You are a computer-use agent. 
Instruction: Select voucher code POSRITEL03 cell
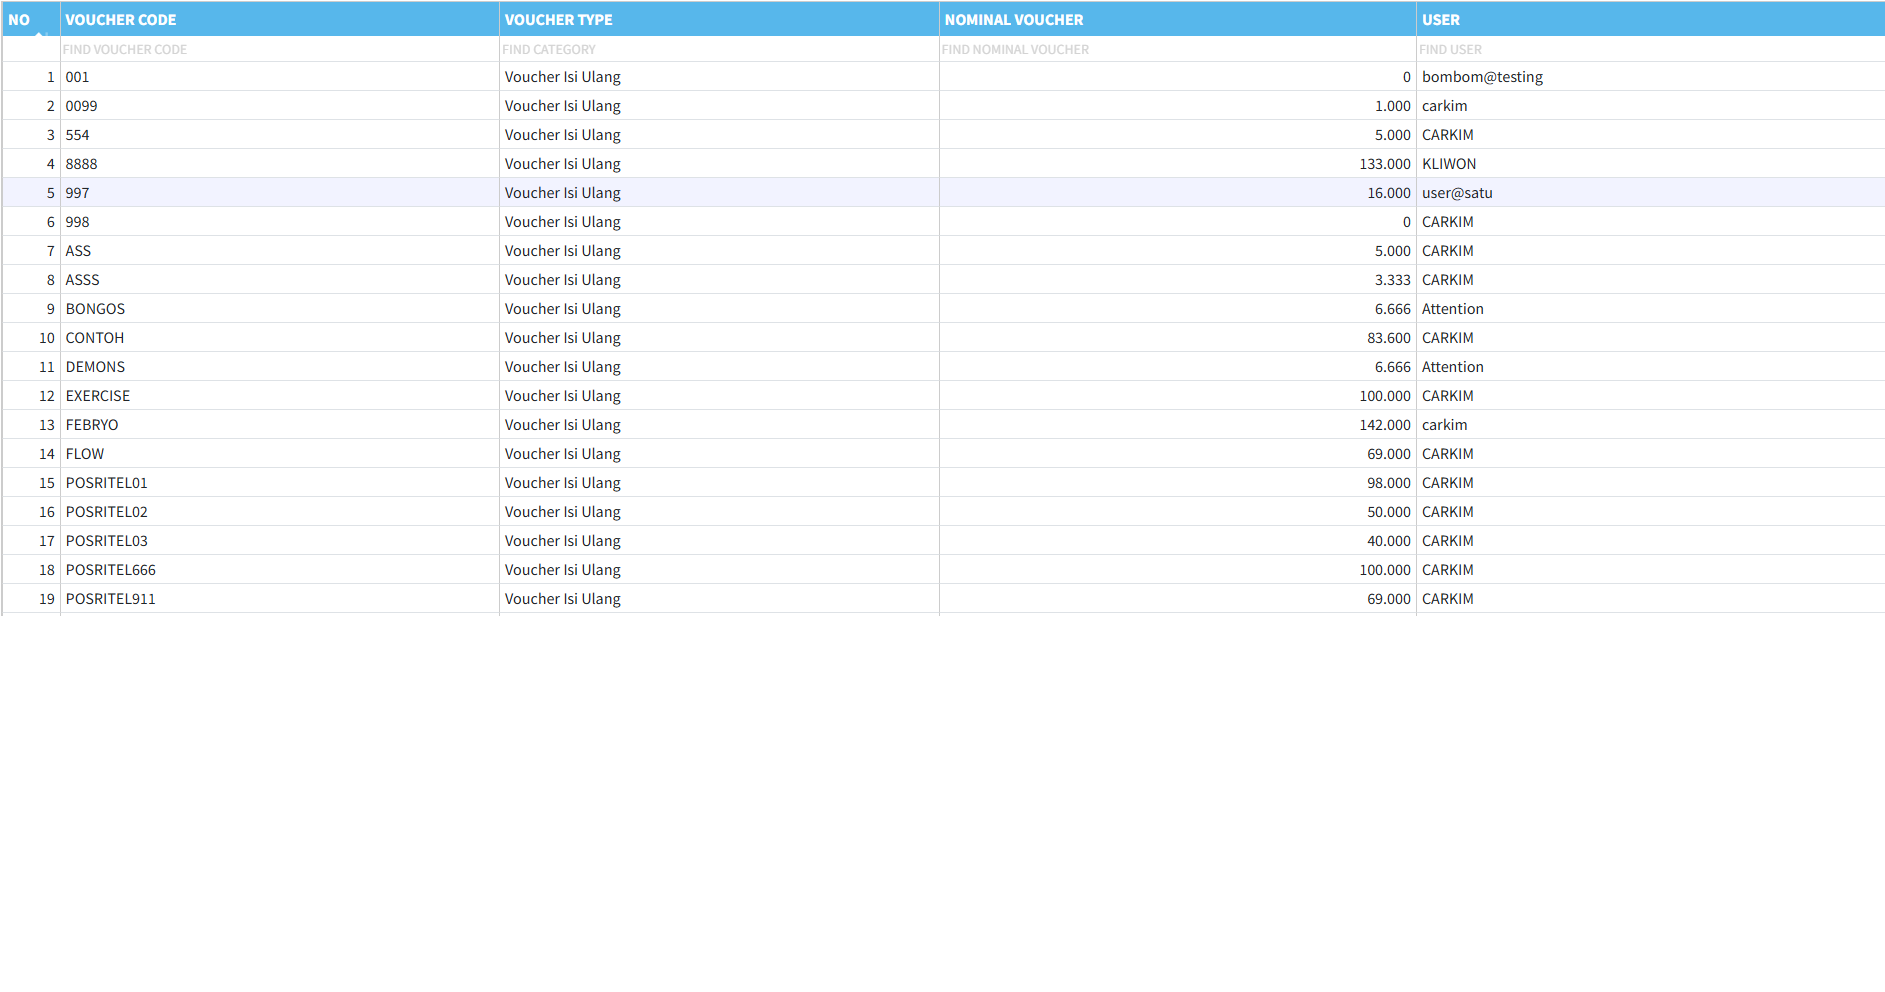[x=280, y=541]
